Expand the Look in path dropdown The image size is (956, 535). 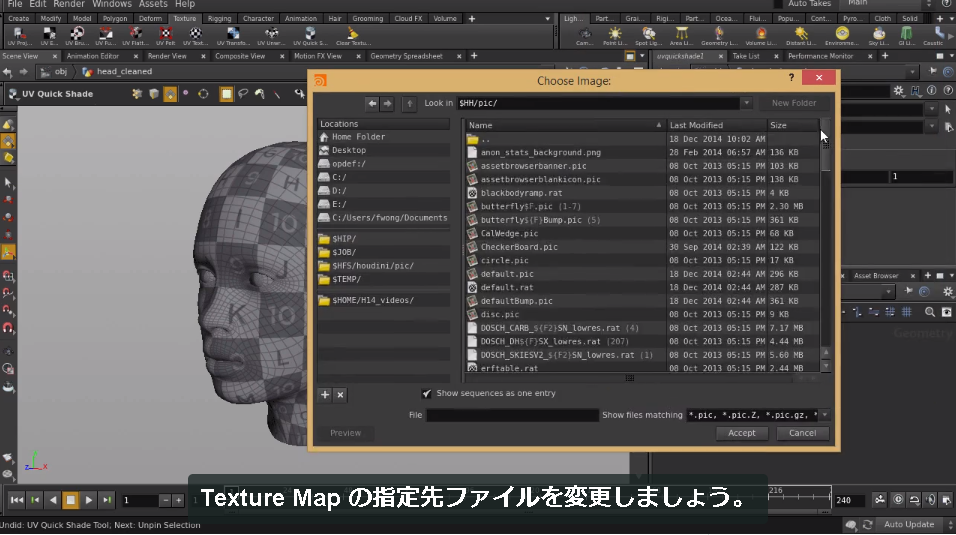point(746,103)
